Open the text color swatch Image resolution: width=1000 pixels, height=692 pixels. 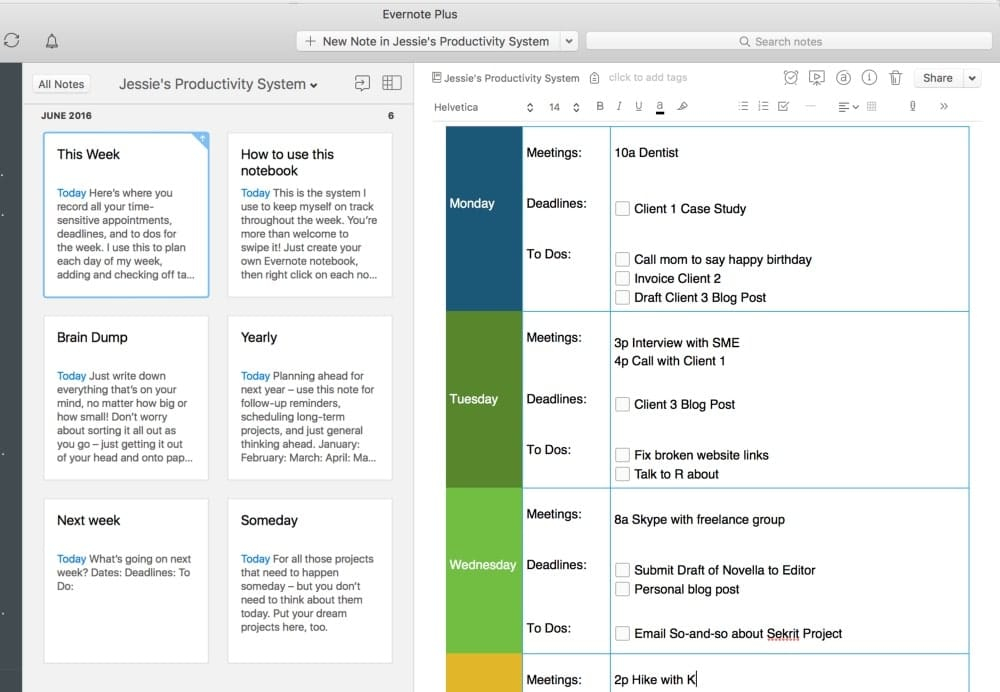pos(659,107)
